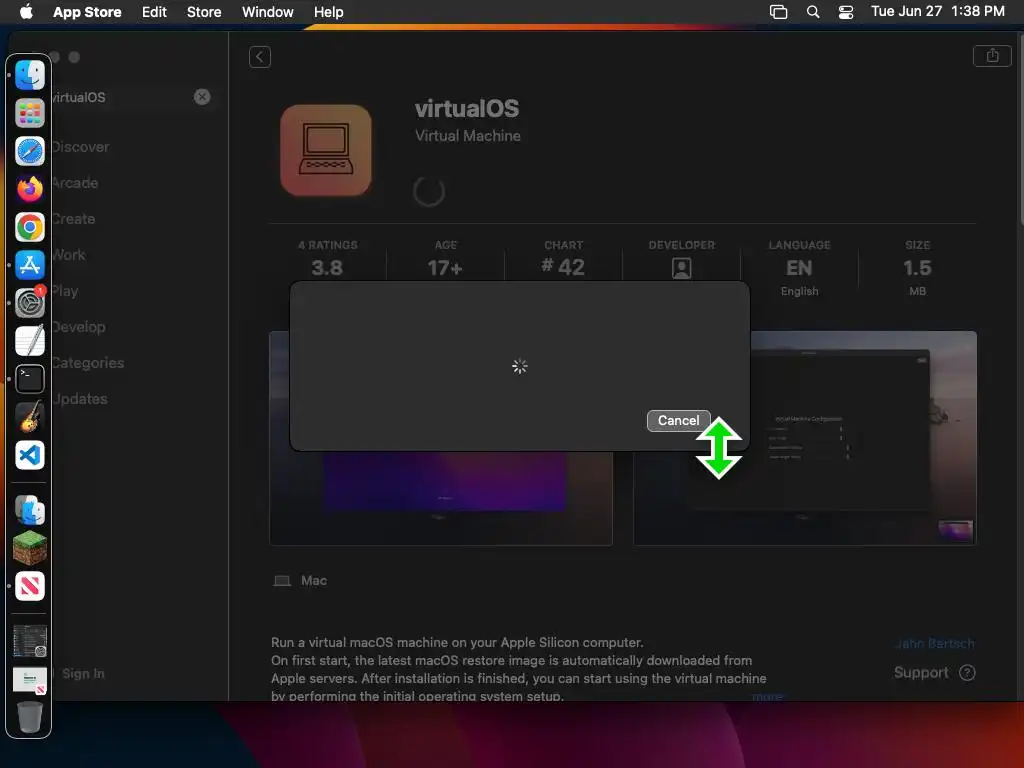
Task: Go to Work in the sidebar
Action: pos(69,255)
